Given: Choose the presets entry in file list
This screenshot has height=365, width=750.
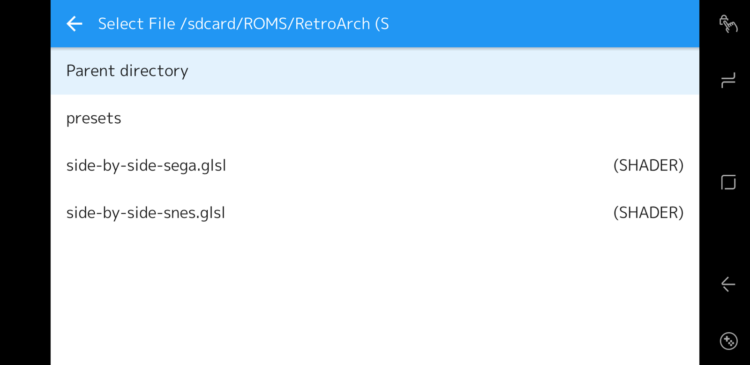Looking at the screenshot, I should (x=375, y=118).
